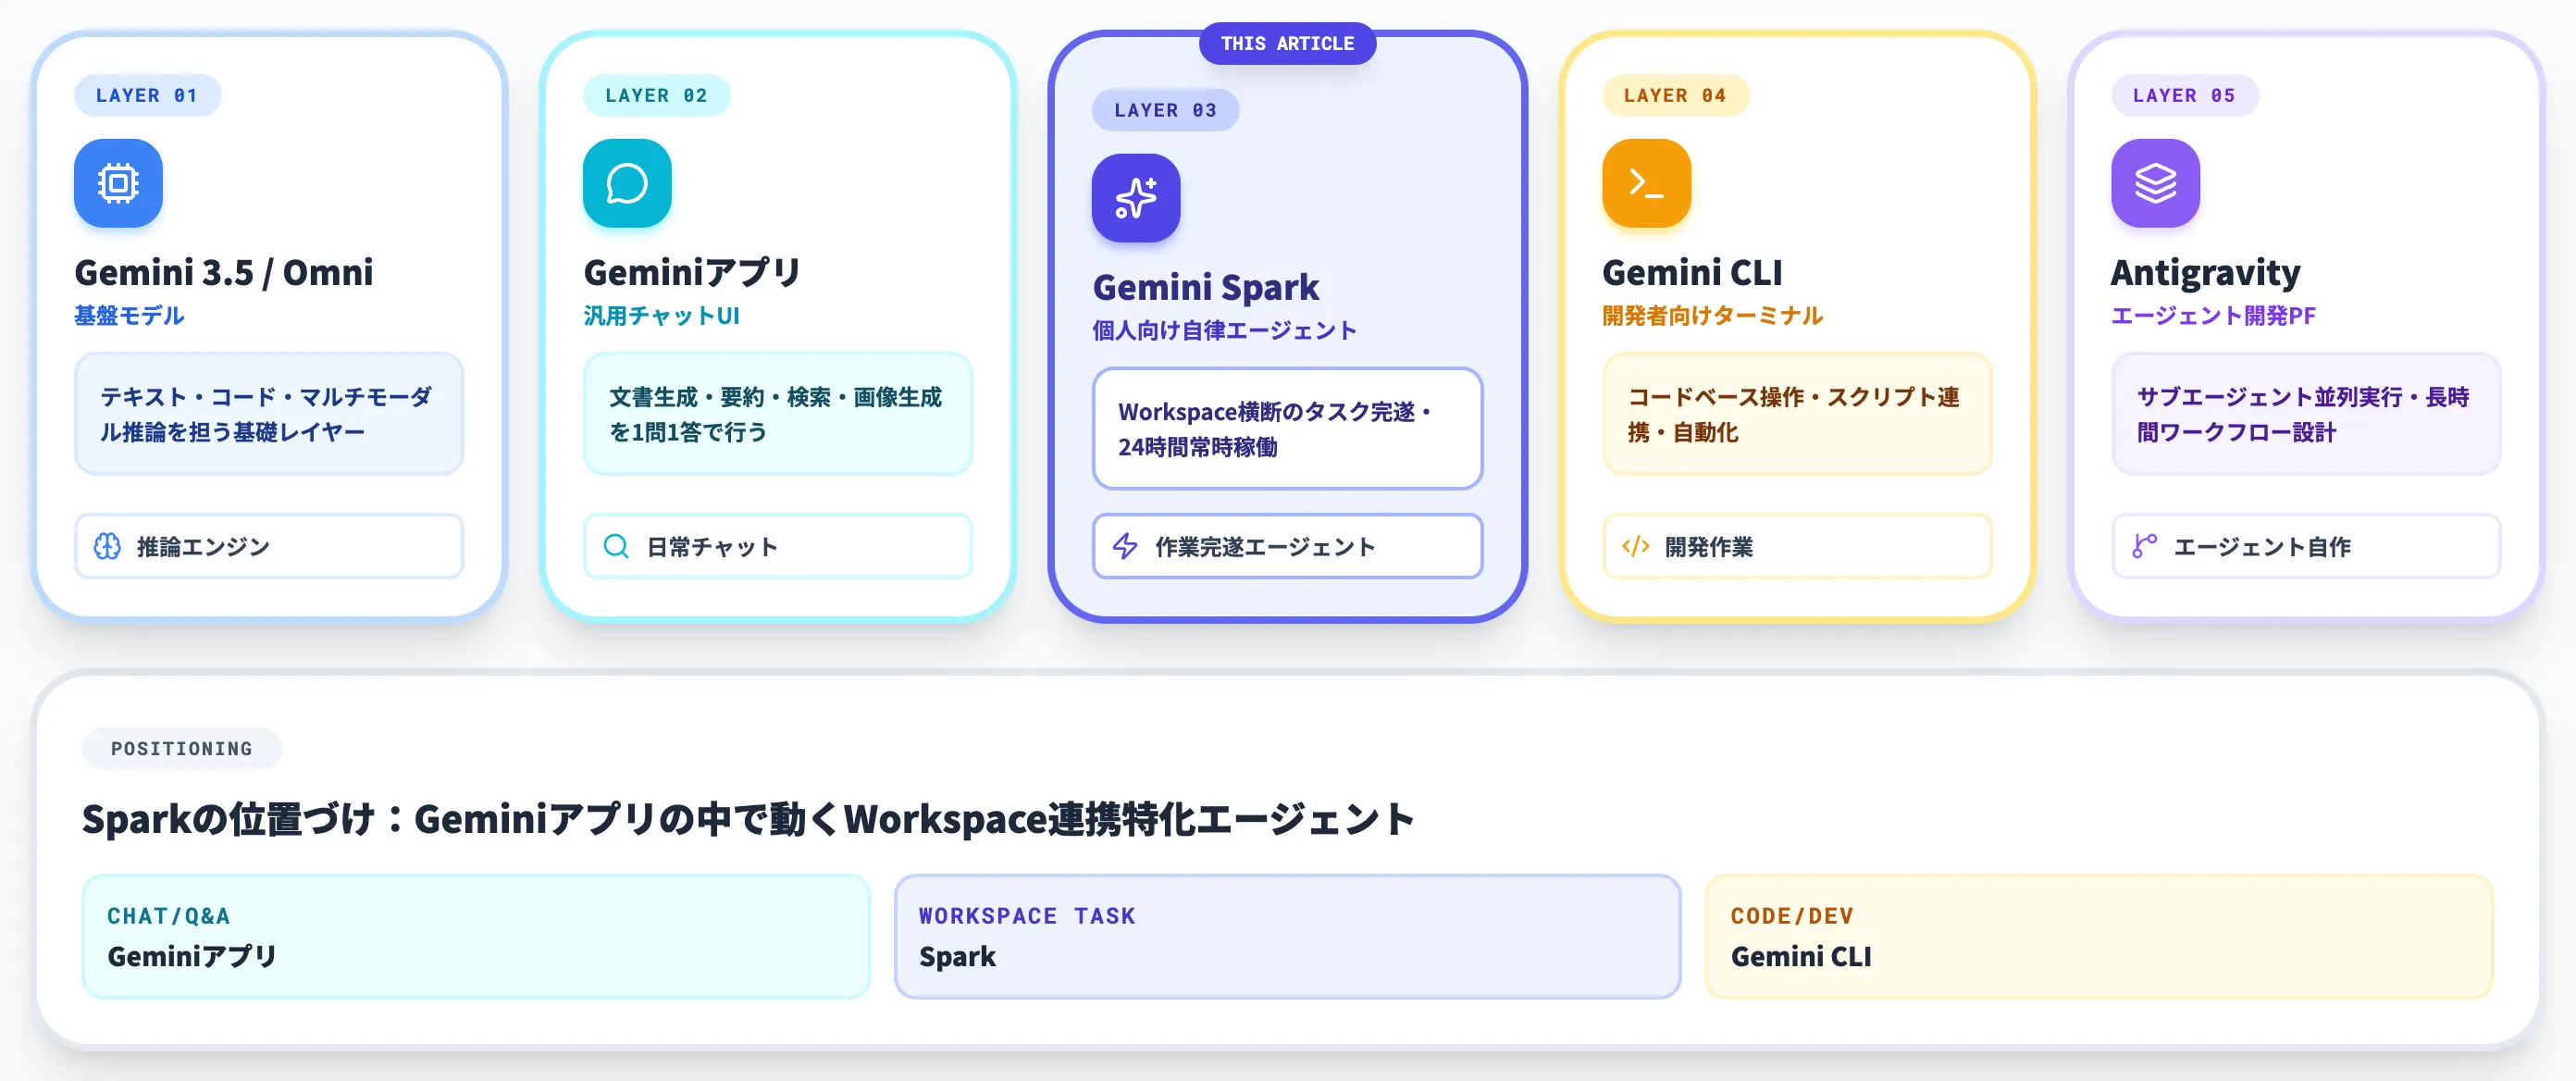Click the WORKSPACE TASK label text
Image resolution: width=2576 pixels, height=1081 pixels.
pos(1027,916)
